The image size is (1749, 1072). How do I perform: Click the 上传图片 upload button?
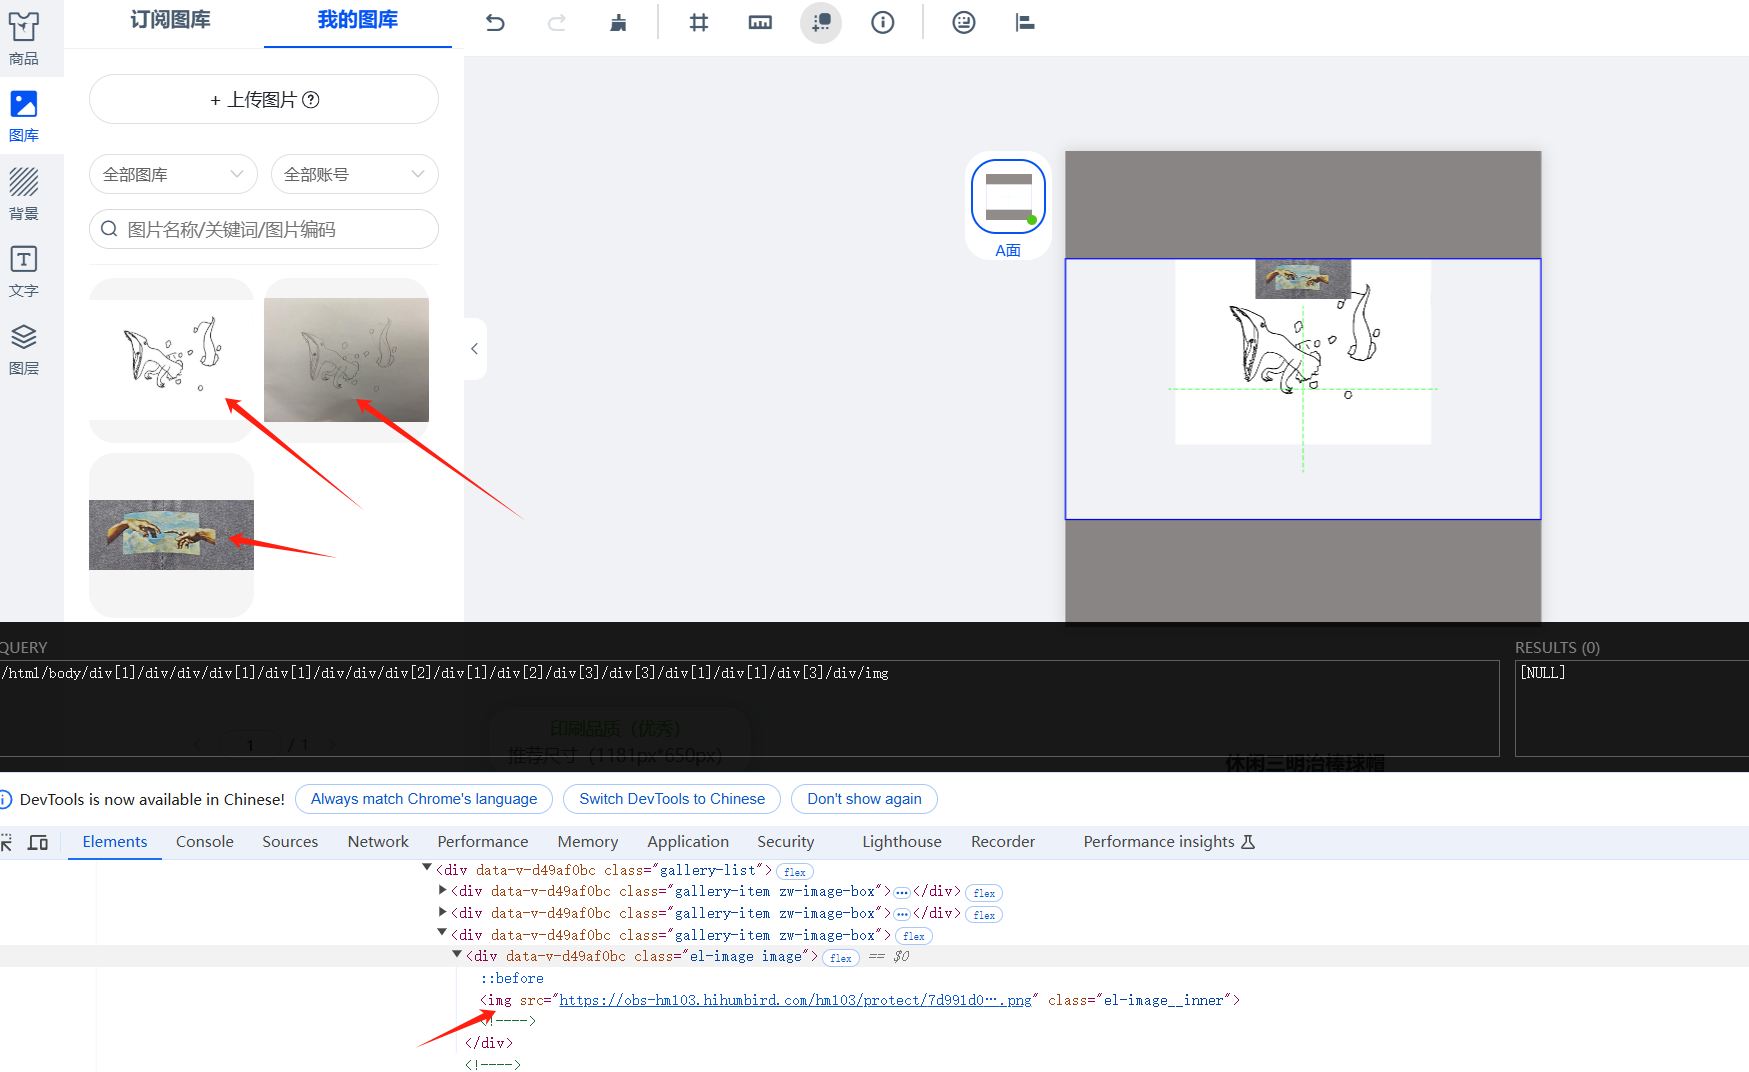264,99
